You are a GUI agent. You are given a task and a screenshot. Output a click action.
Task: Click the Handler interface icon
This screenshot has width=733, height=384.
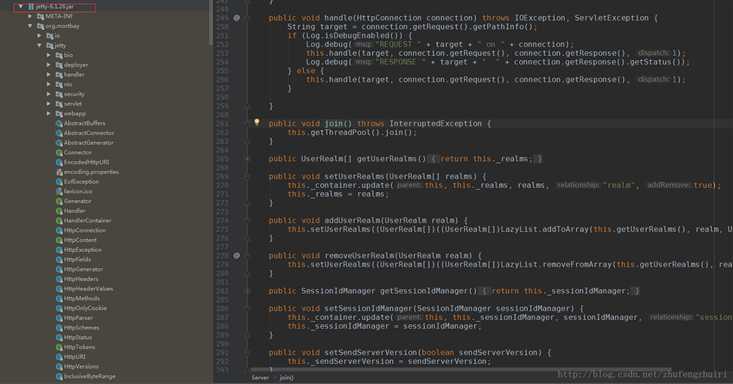(x=59, y=211)
